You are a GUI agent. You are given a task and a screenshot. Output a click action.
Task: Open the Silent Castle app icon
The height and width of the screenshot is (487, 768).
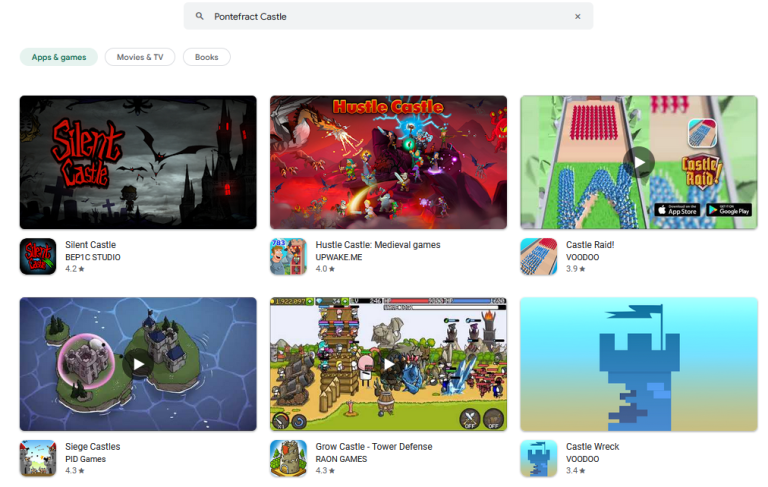coord(38,257)
